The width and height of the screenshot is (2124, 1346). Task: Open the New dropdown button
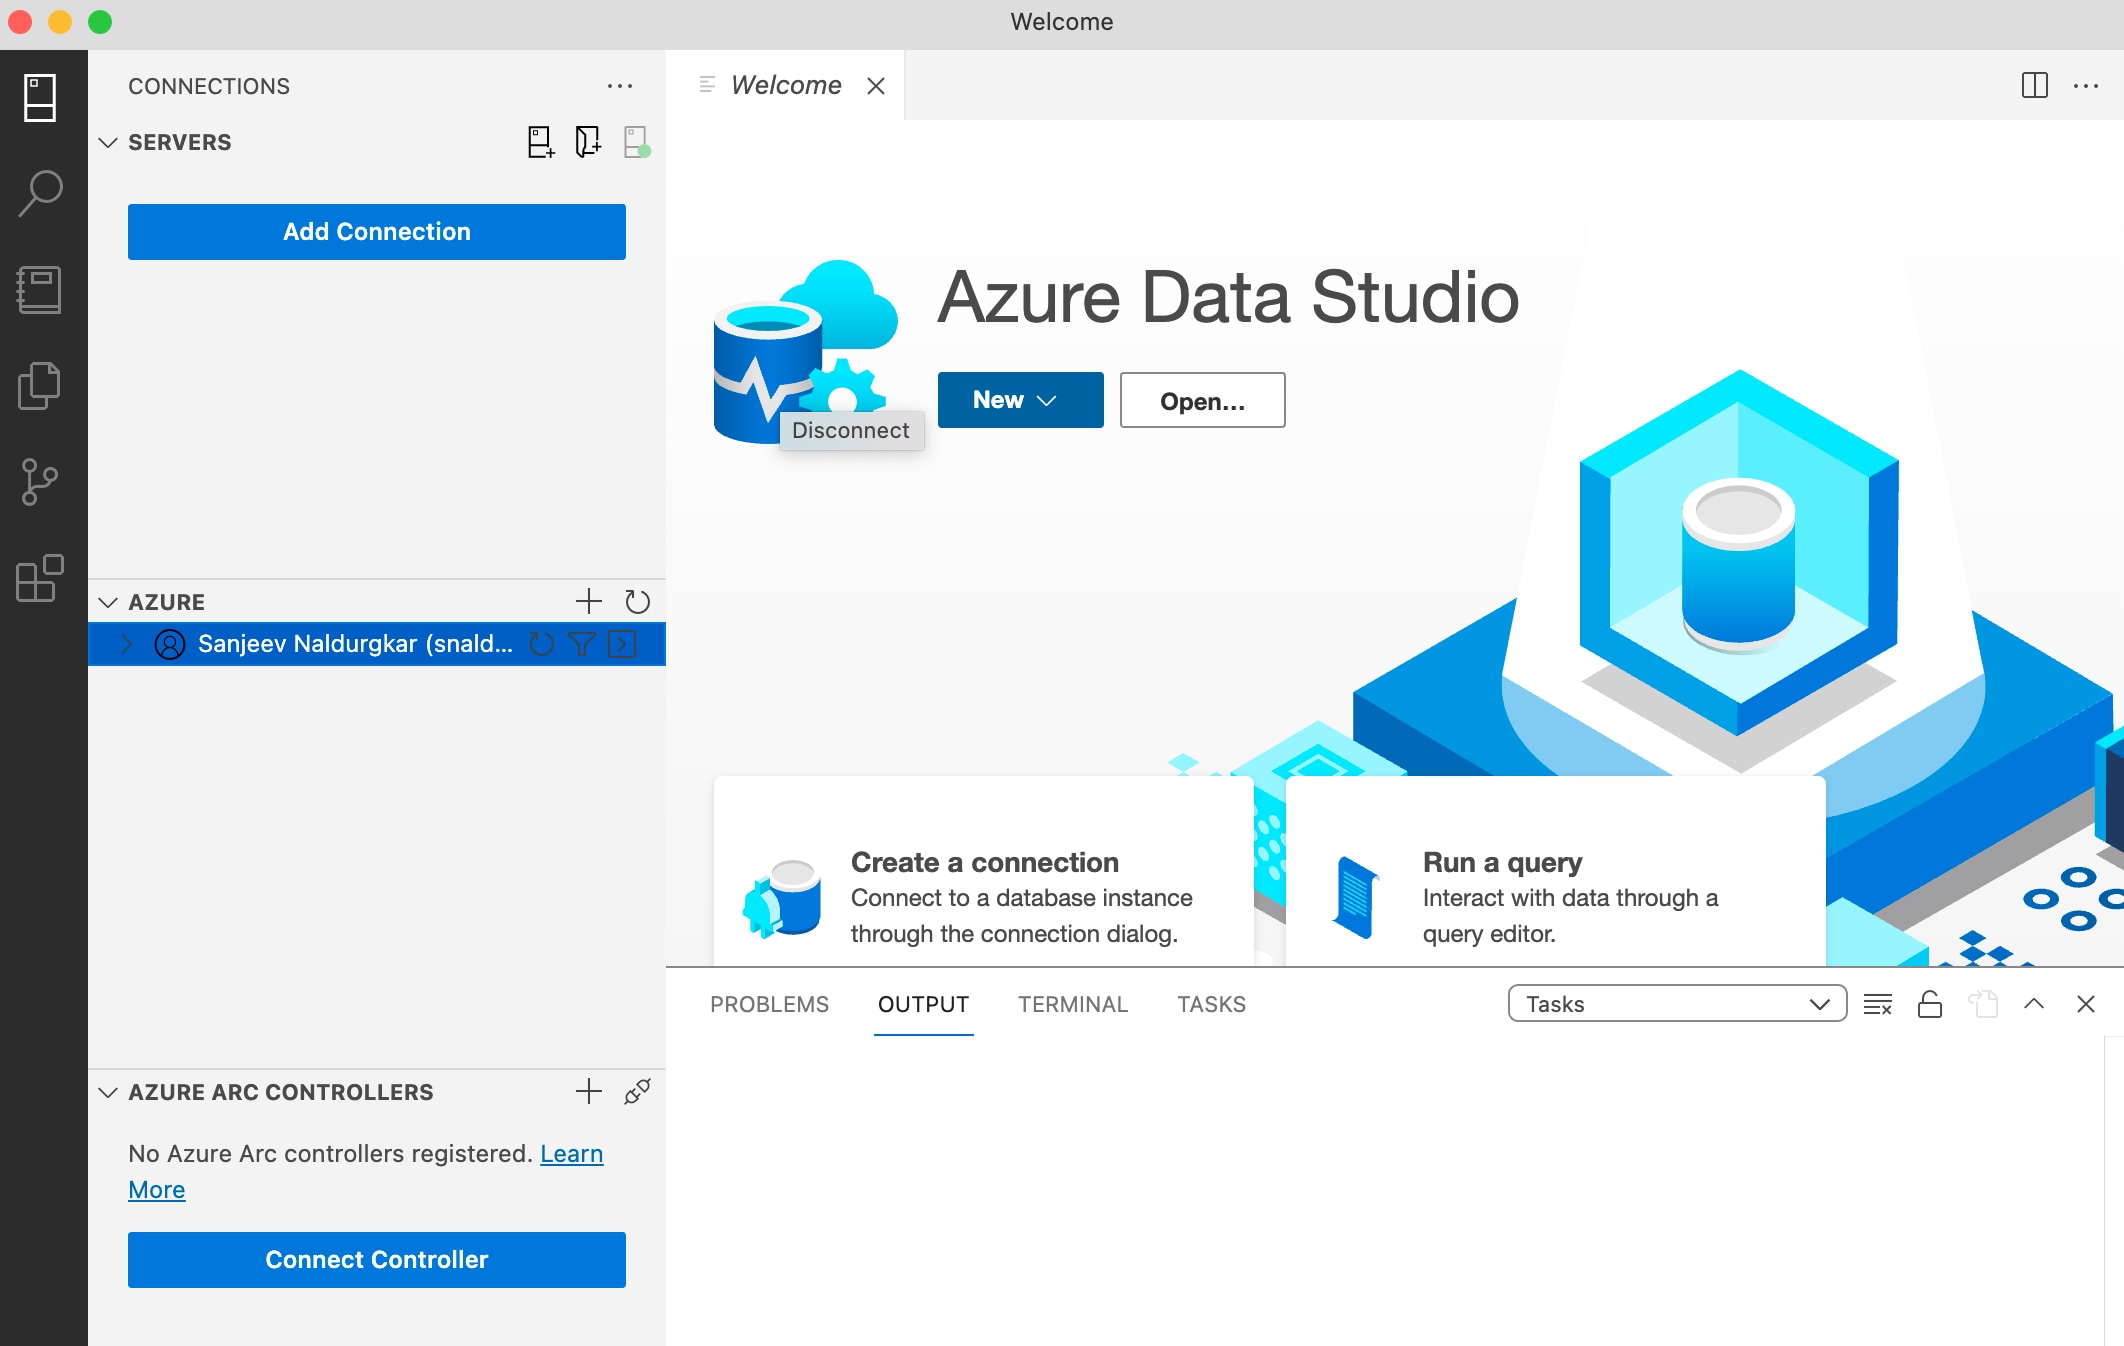click(x=1021, y=400)
